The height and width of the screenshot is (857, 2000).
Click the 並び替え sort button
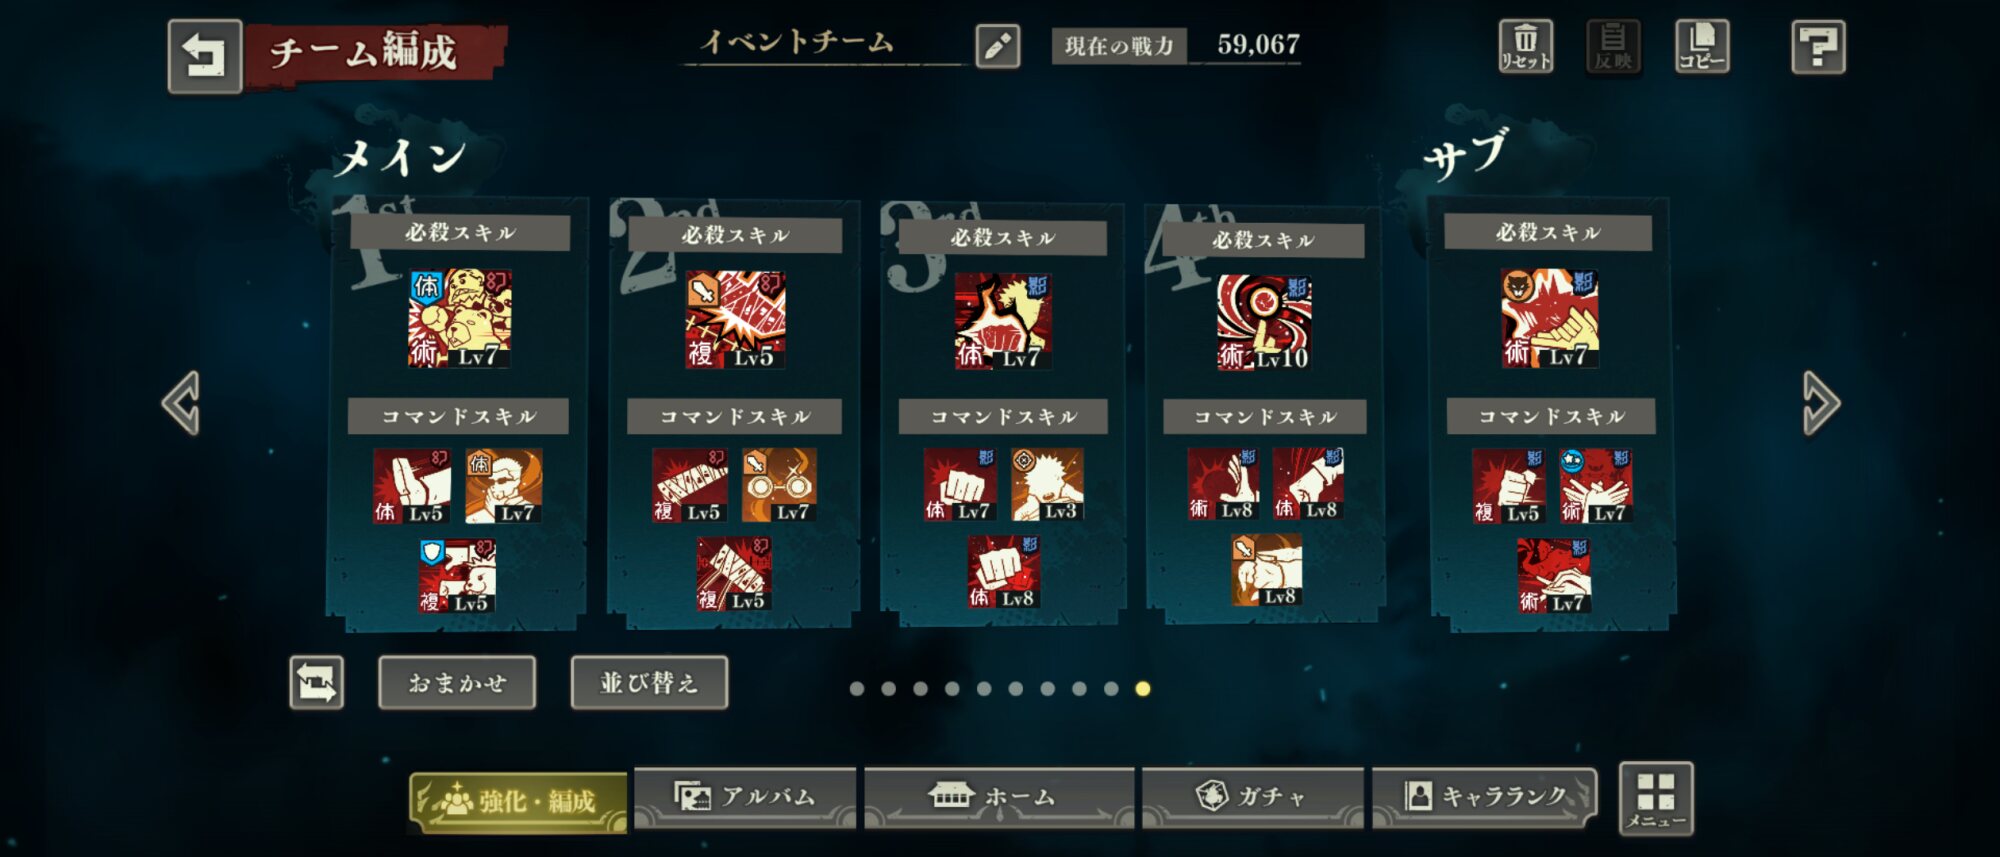[x=649, y=683]
